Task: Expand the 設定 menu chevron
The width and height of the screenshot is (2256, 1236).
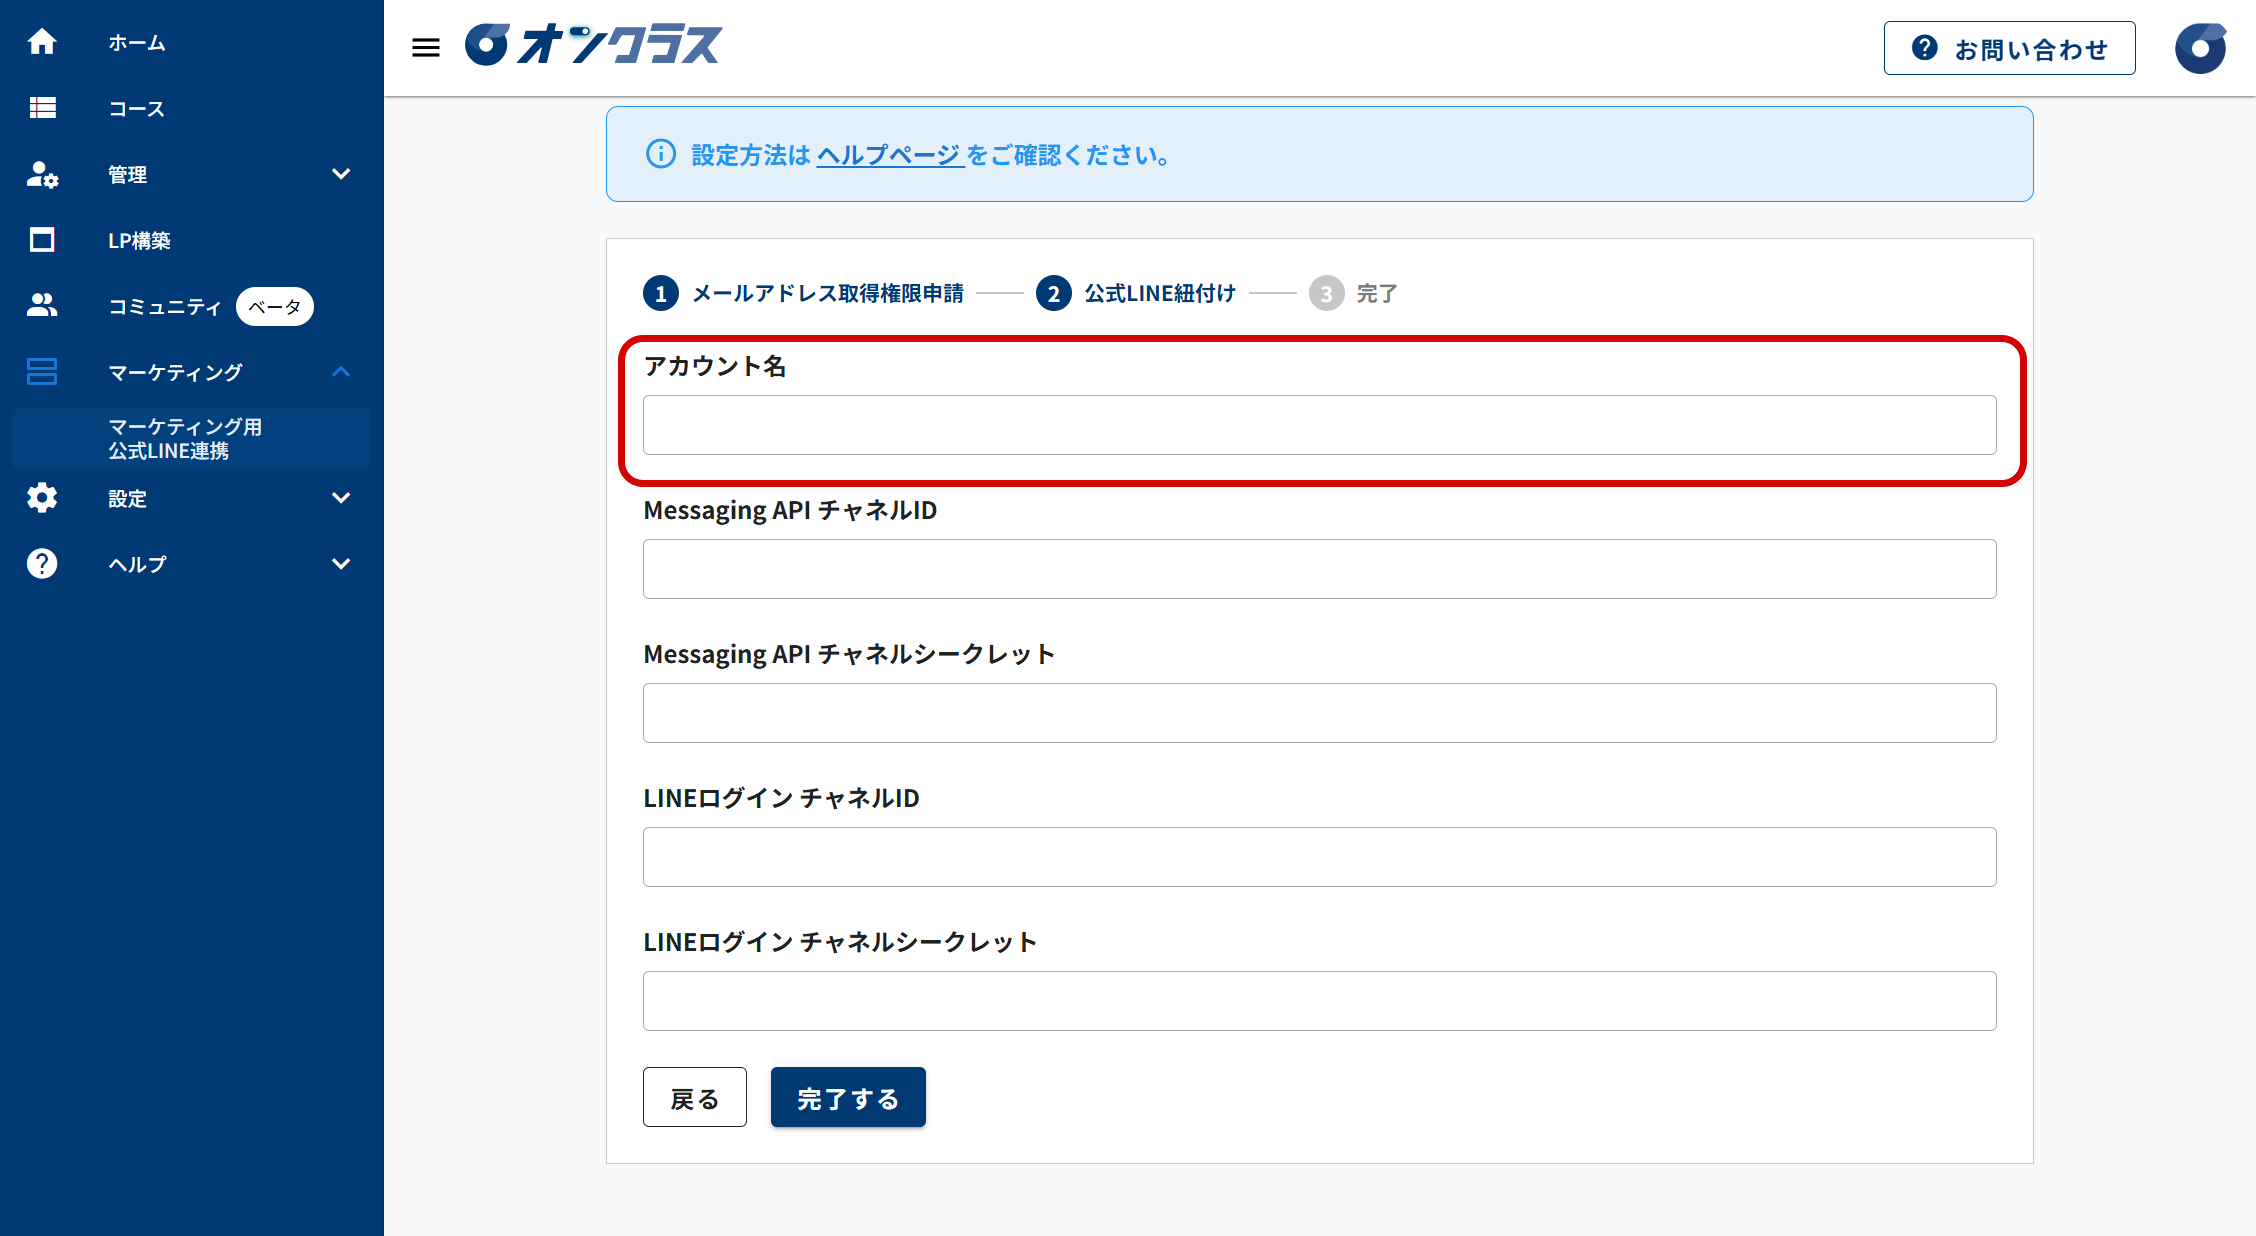Action: [341, 498]
